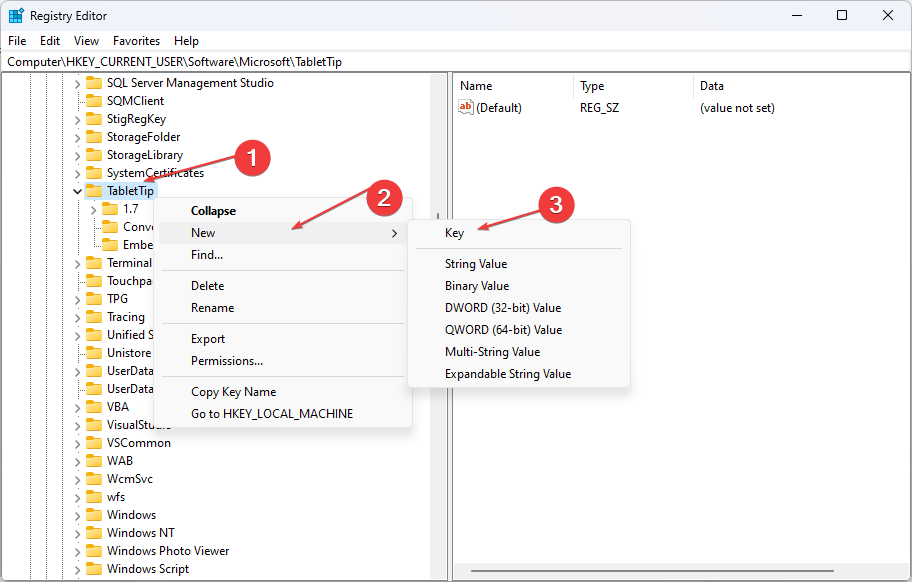Expand the VSCommon key
The height and width of the screenshot is (582, 912).
click(x=77, y=444)
